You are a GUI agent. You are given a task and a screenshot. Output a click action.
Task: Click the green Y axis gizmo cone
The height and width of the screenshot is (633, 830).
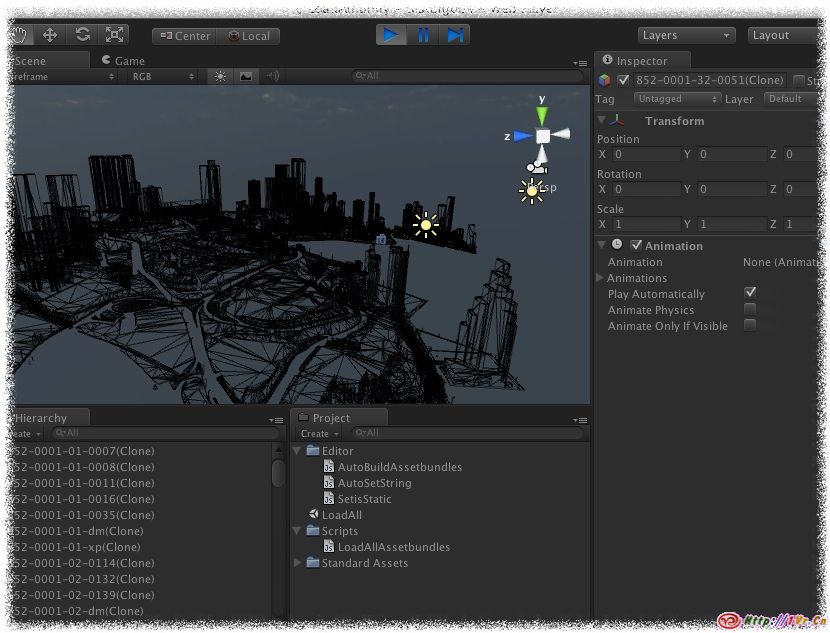click(x=542, y=113)
